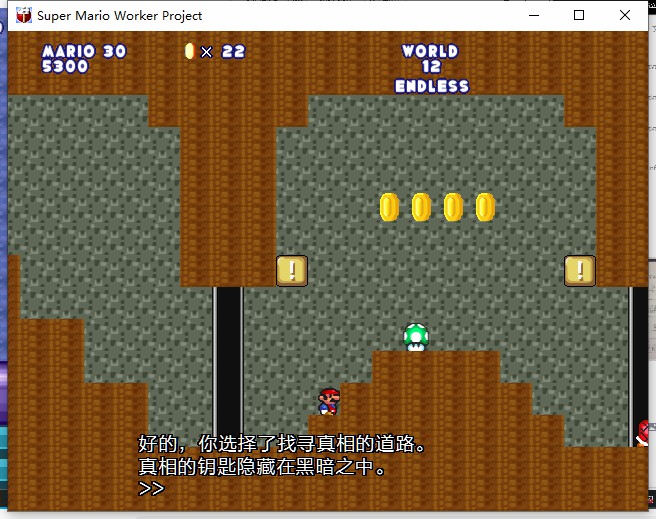
Task: Click the first coin in the row
Action: pos(390,207)
